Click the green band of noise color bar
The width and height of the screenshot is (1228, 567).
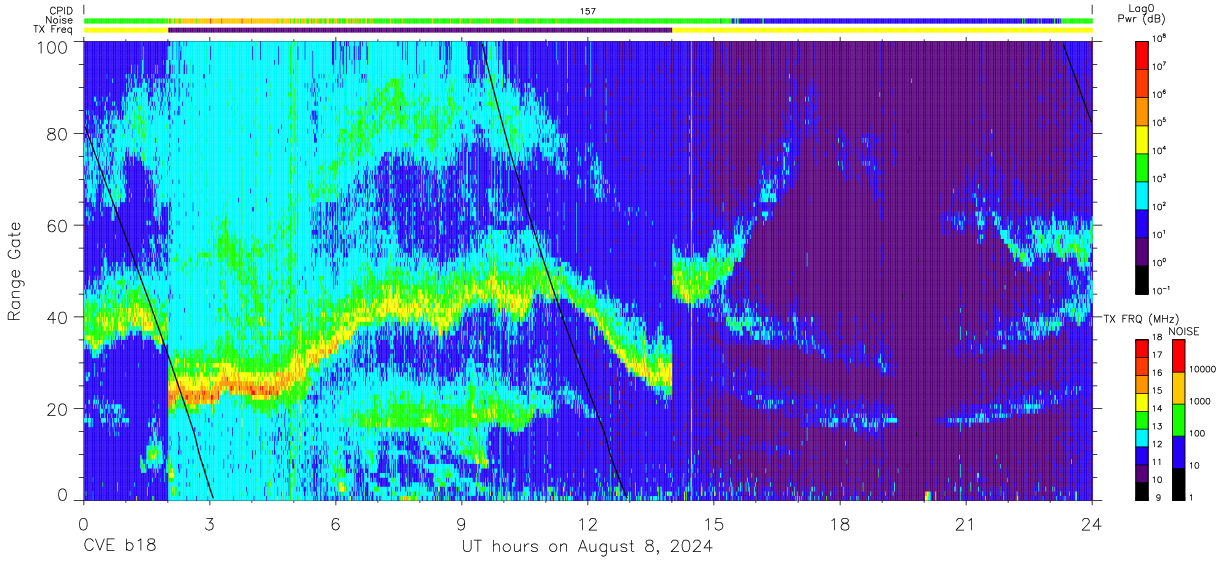(1177, 420)
